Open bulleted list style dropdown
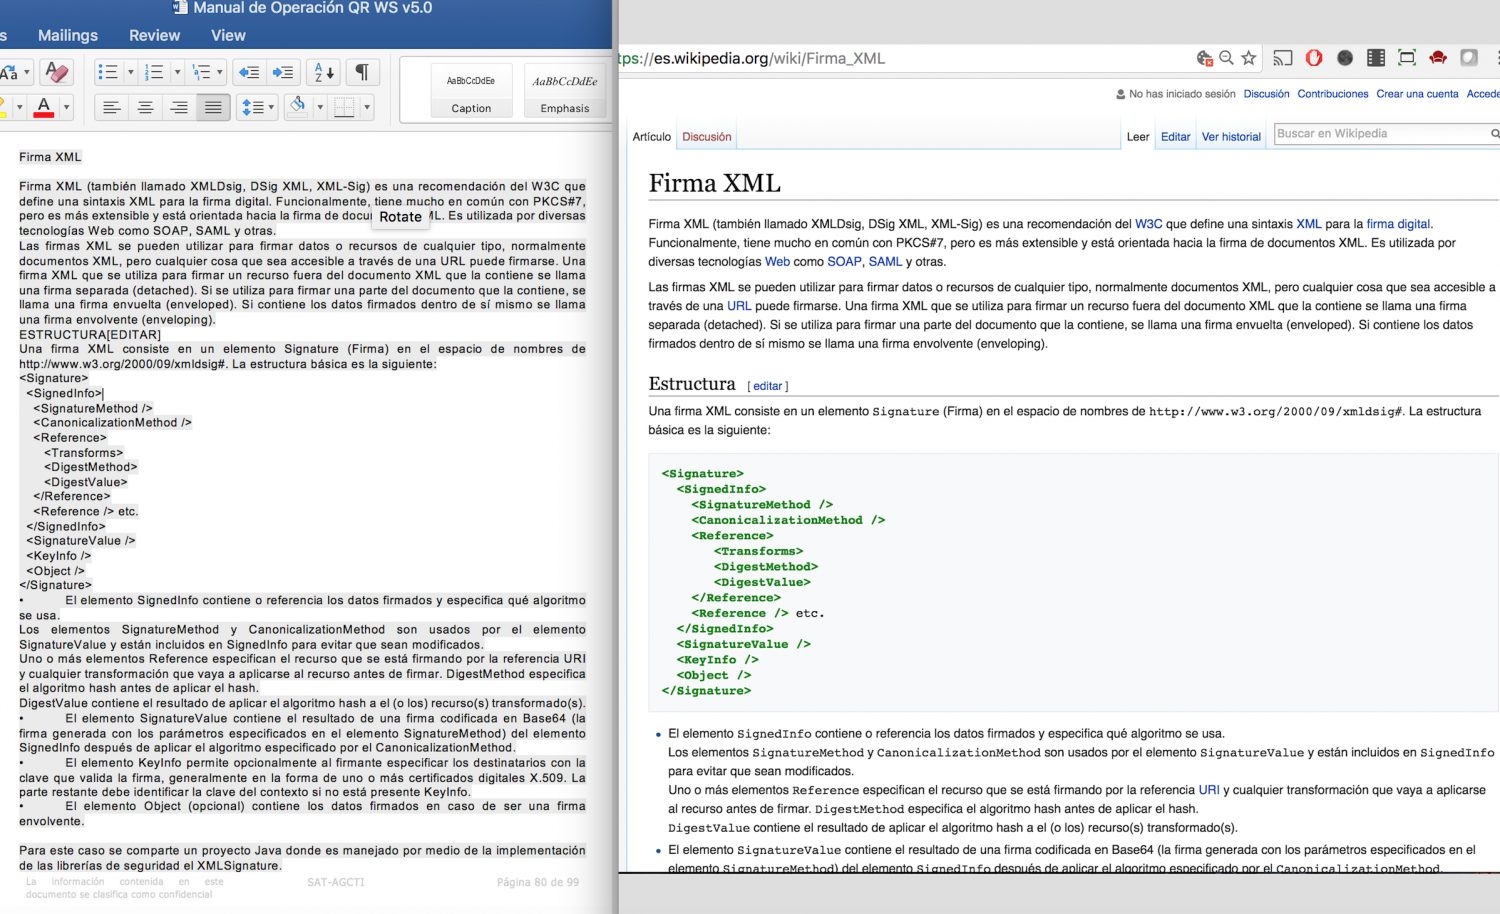 [130, 72]
